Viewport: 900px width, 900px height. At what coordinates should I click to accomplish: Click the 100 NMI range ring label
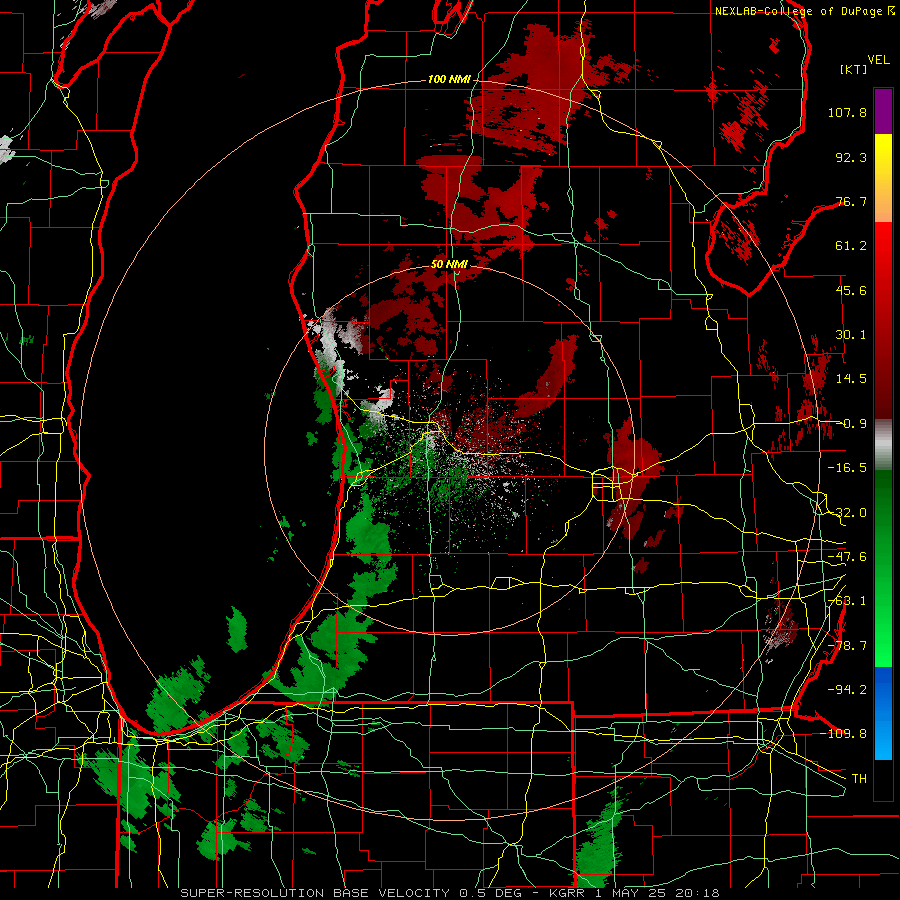coord(449,79)
